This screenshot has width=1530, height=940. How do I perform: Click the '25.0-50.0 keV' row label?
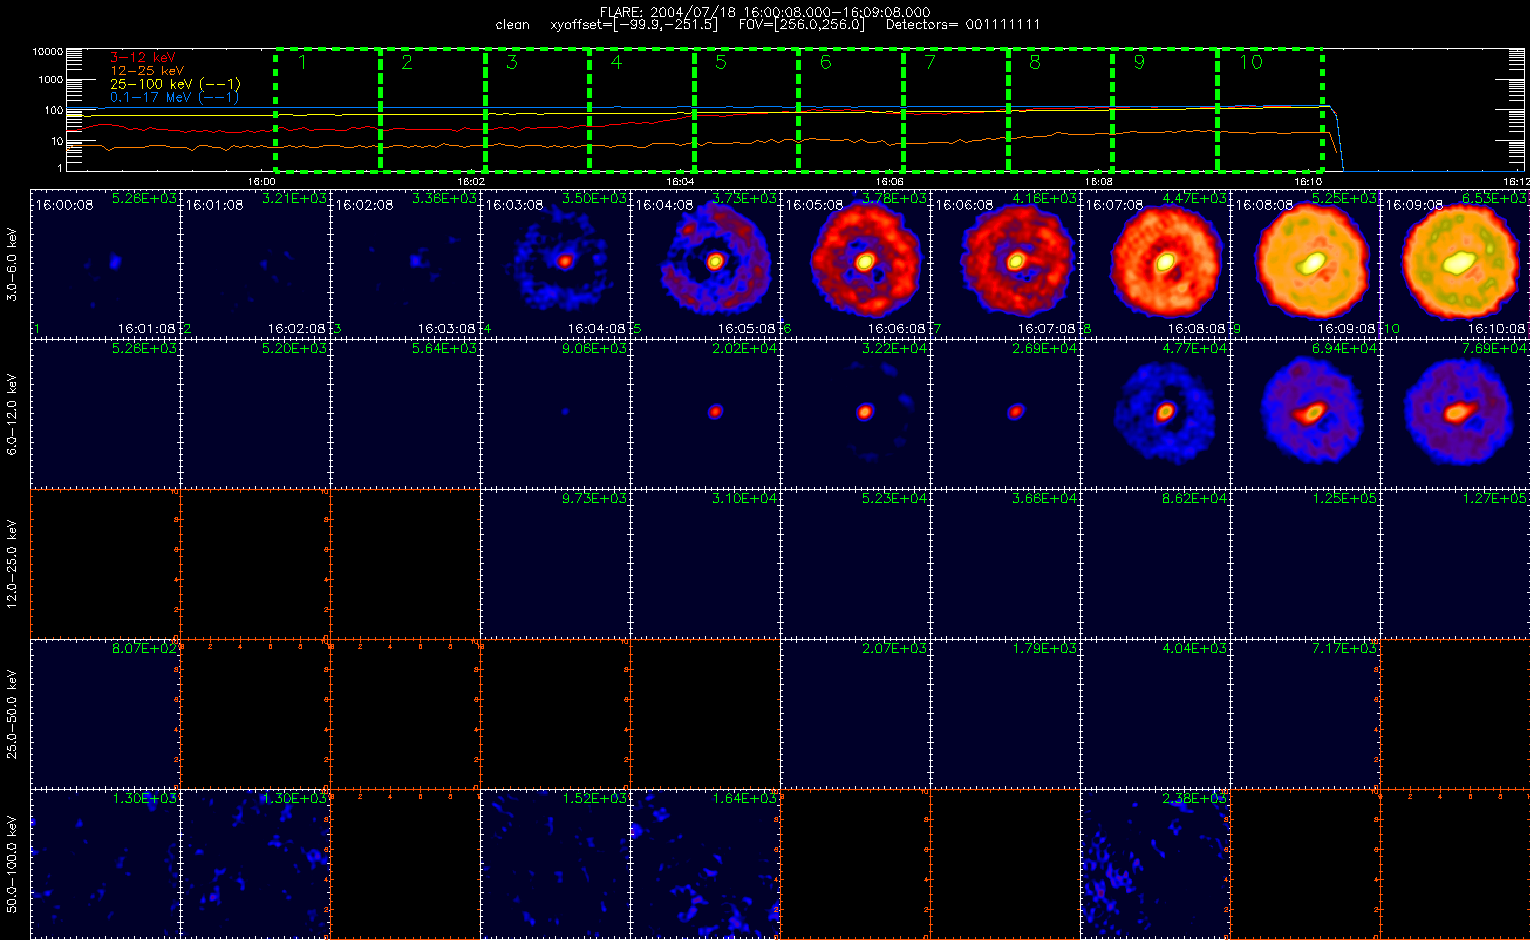click(x=13, y=714)
